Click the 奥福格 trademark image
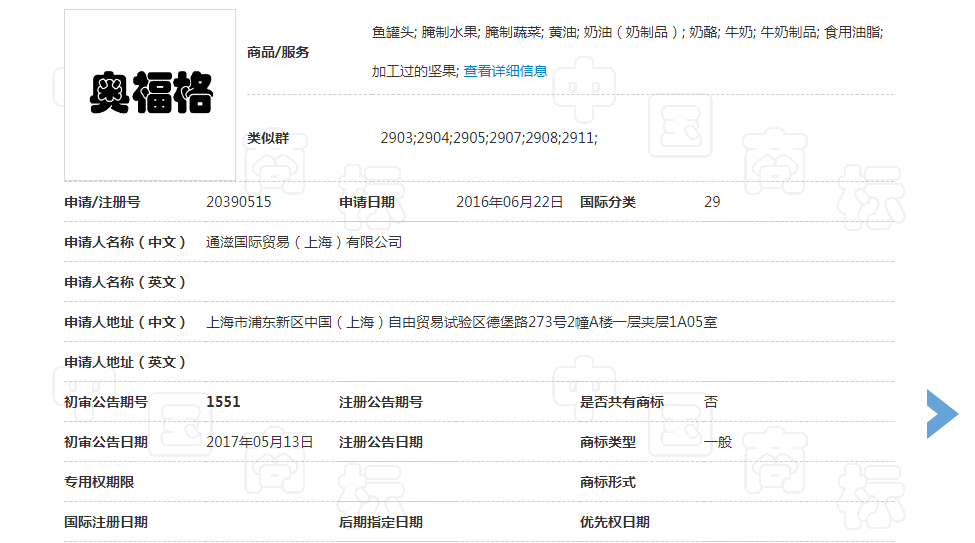This screenshot has height=543, width=975. point(150,95)
